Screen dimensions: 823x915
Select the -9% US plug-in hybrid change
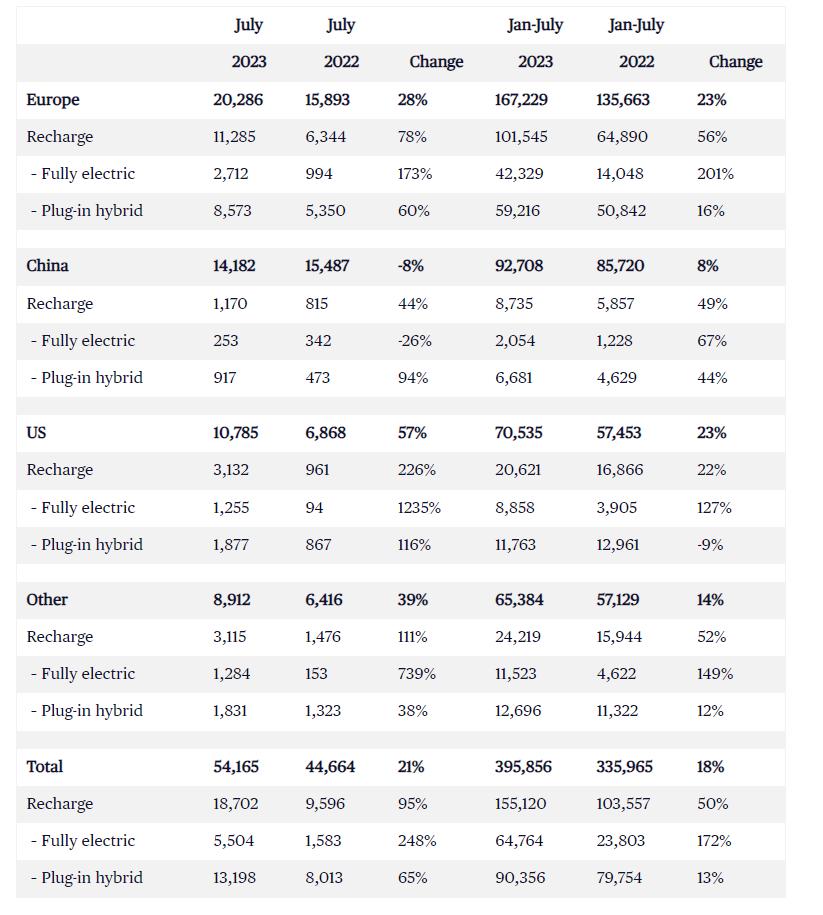(x=709, y=545)
